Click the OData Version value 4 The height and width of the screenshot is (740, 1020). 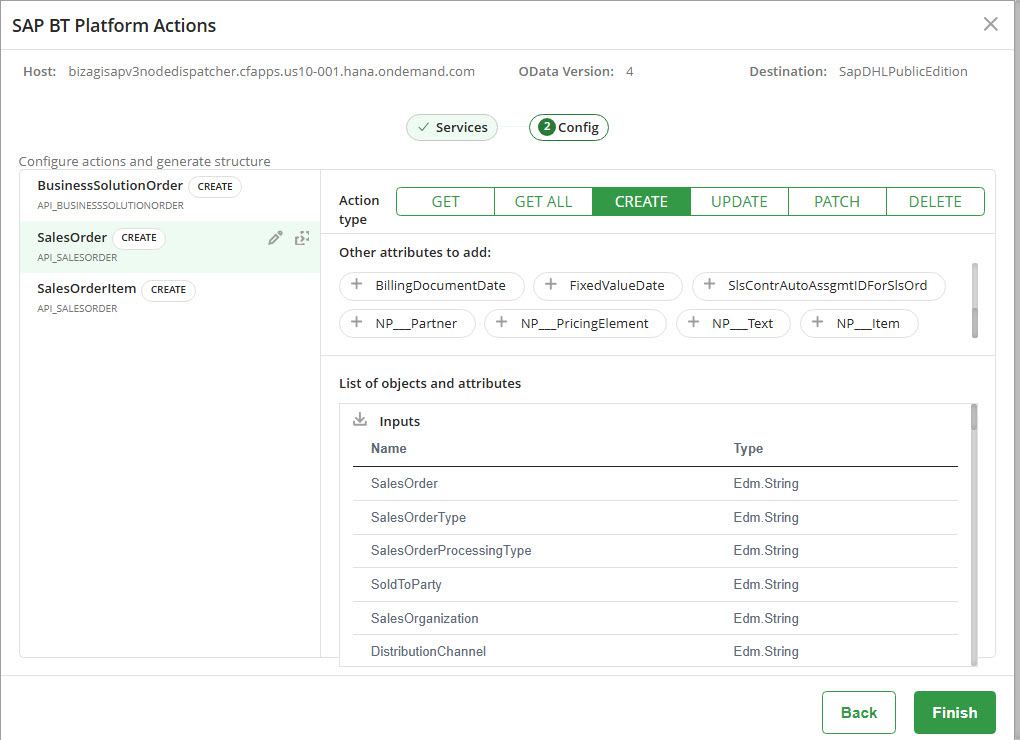tap(630, 72)
